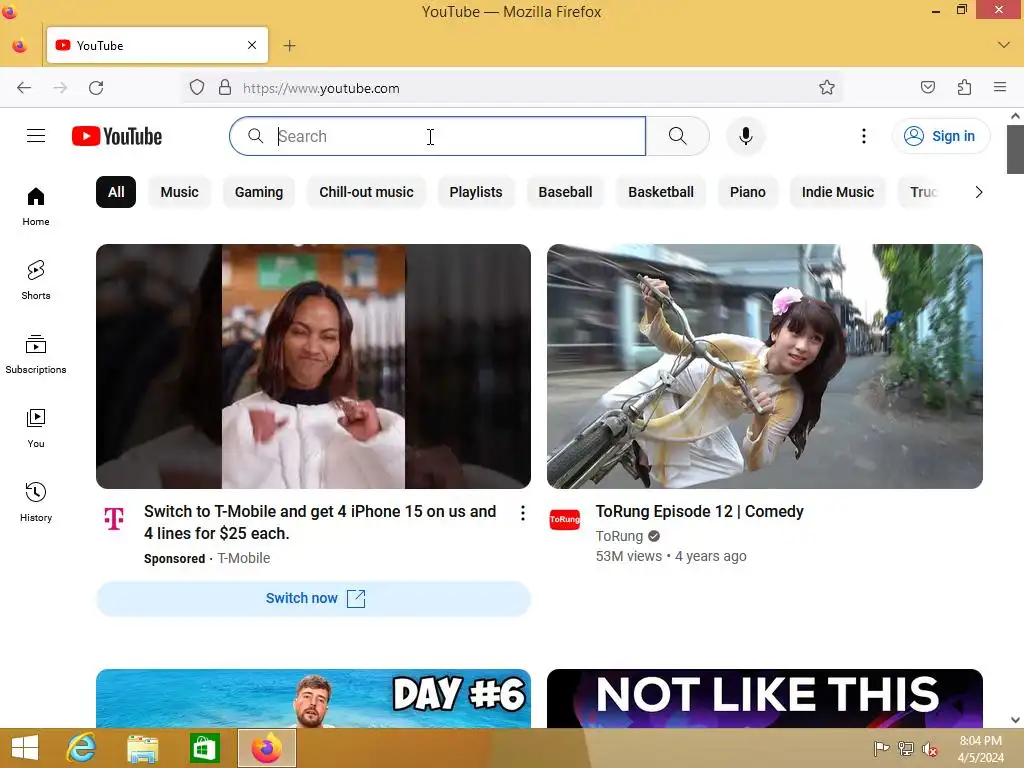1024x768 pixels.
Task: Click the Firefox address bar URL
Action: tap(321, 88)
